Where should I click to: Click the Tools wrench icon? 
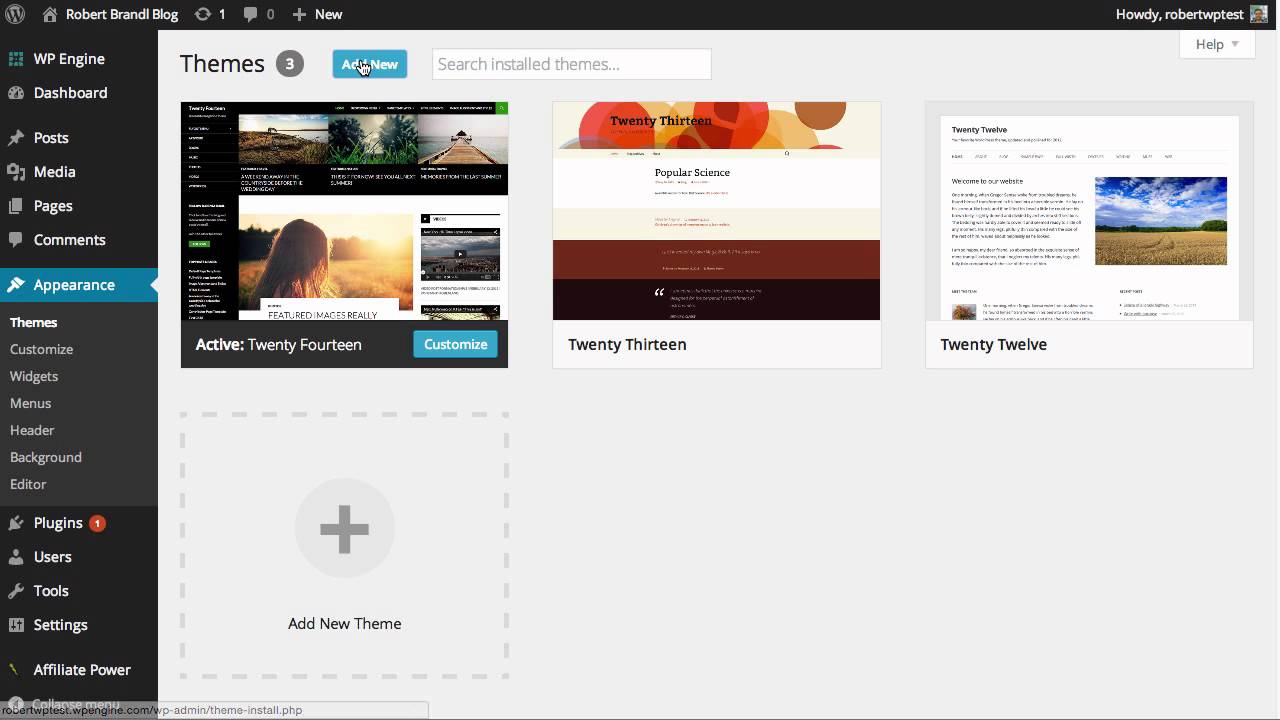[x=16, y=591]
